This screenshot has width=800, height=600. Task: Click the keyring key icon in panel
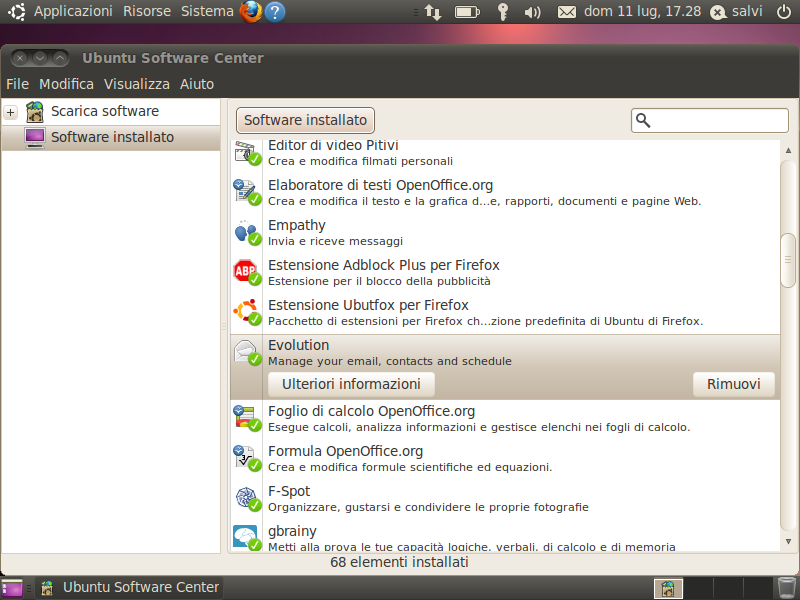tap(503, 12)
